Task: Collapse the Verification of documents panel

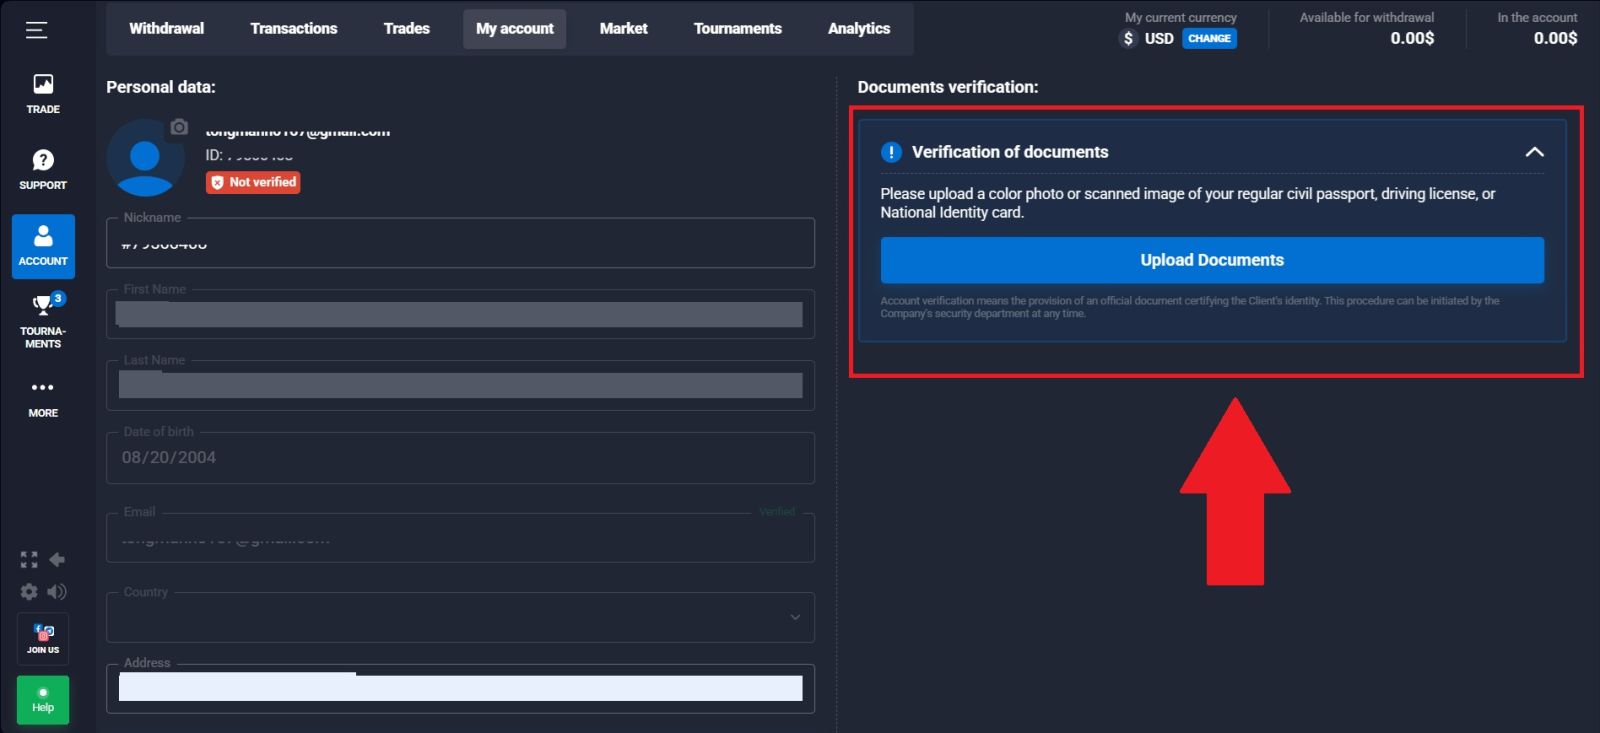Action: point(1534,152)
